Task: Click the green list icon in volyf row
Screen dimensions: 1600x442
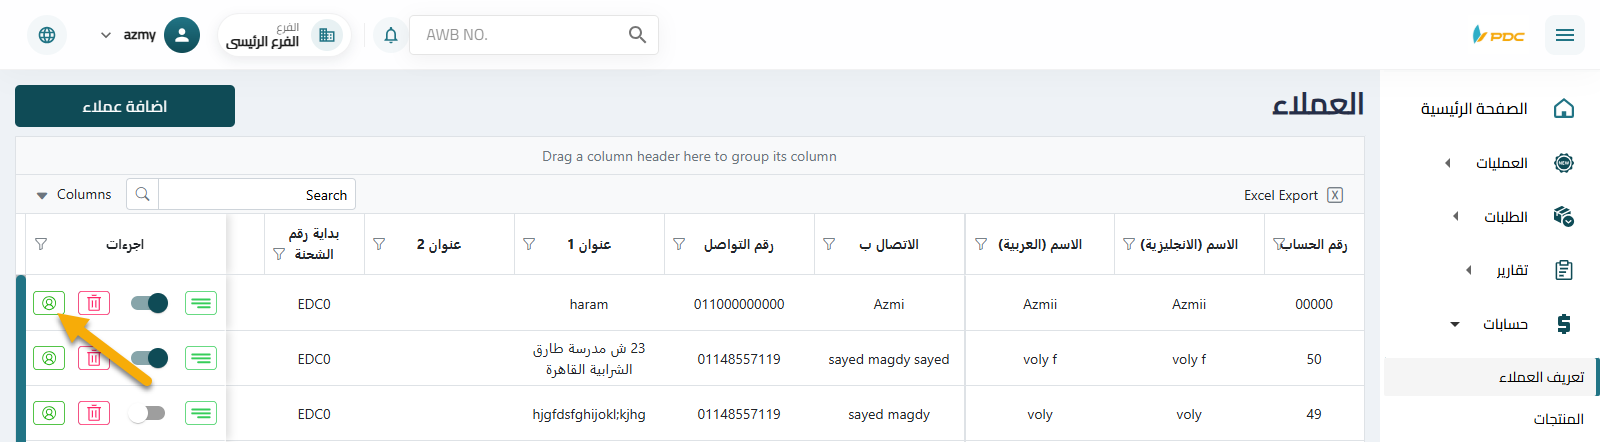Action: point(201,358)
